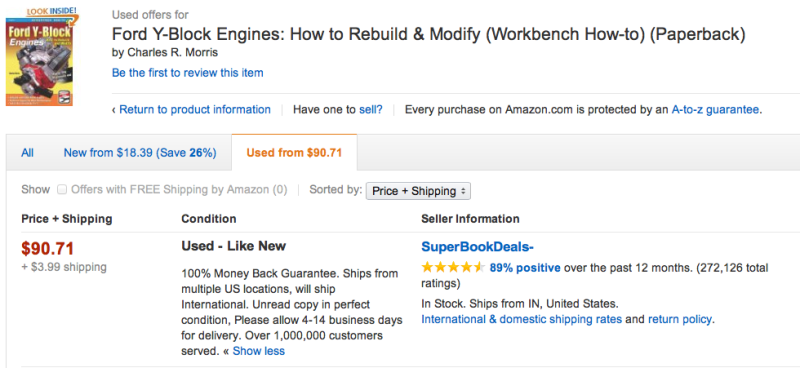Screen dimensions: 800x368
Task: Open SuperBookDeals- seller page
Action: pyautogui.click(x=478, y=247)
